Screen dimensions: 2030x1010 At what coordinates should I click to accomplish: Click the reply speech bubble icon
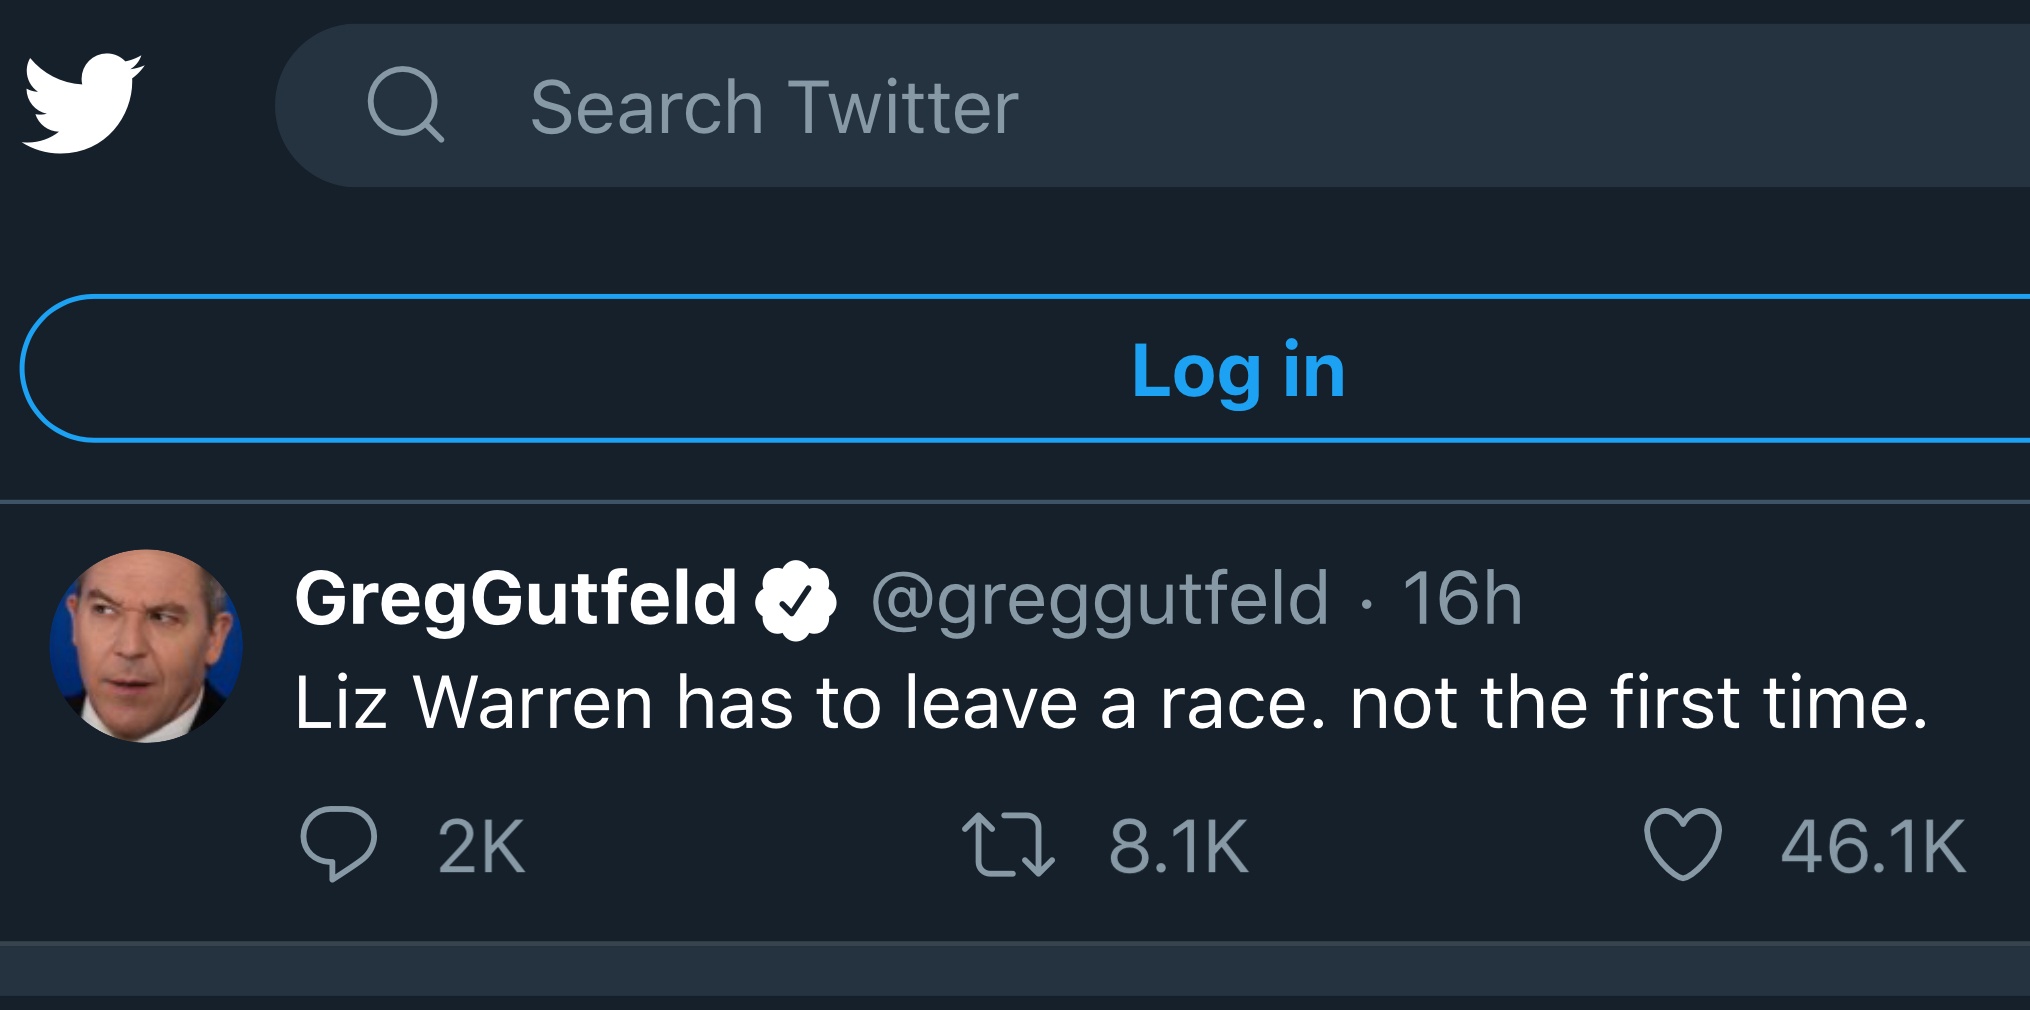338,844
